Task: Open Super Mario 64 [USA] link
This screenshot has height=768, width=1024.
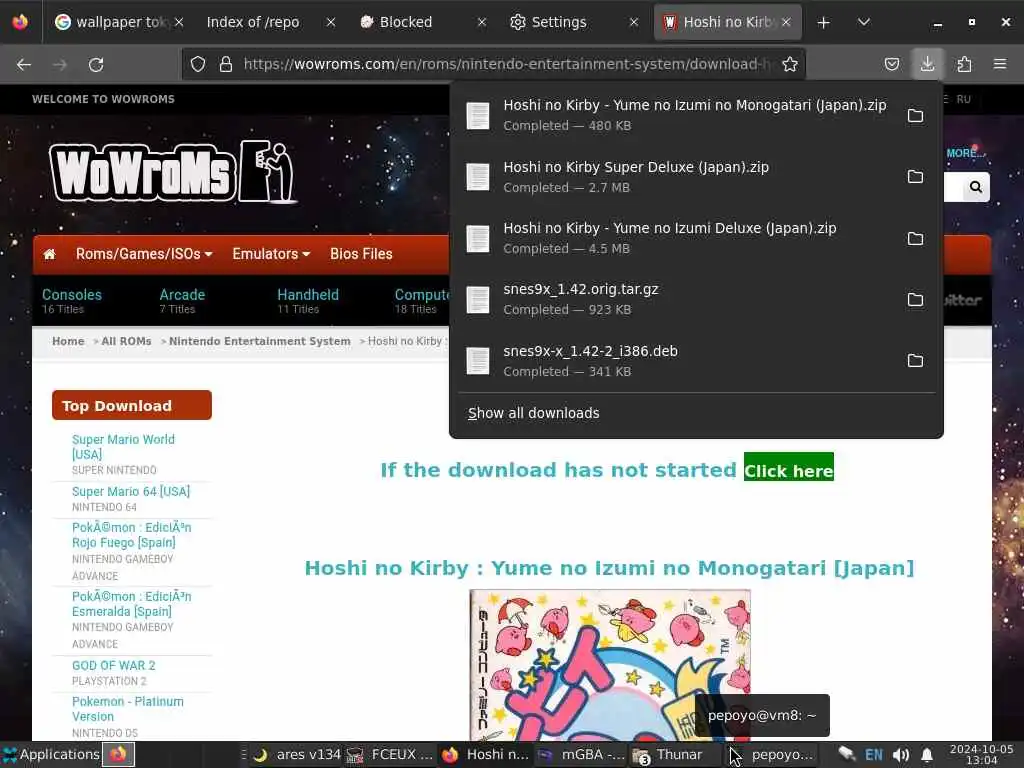Action: coord(131,491)
